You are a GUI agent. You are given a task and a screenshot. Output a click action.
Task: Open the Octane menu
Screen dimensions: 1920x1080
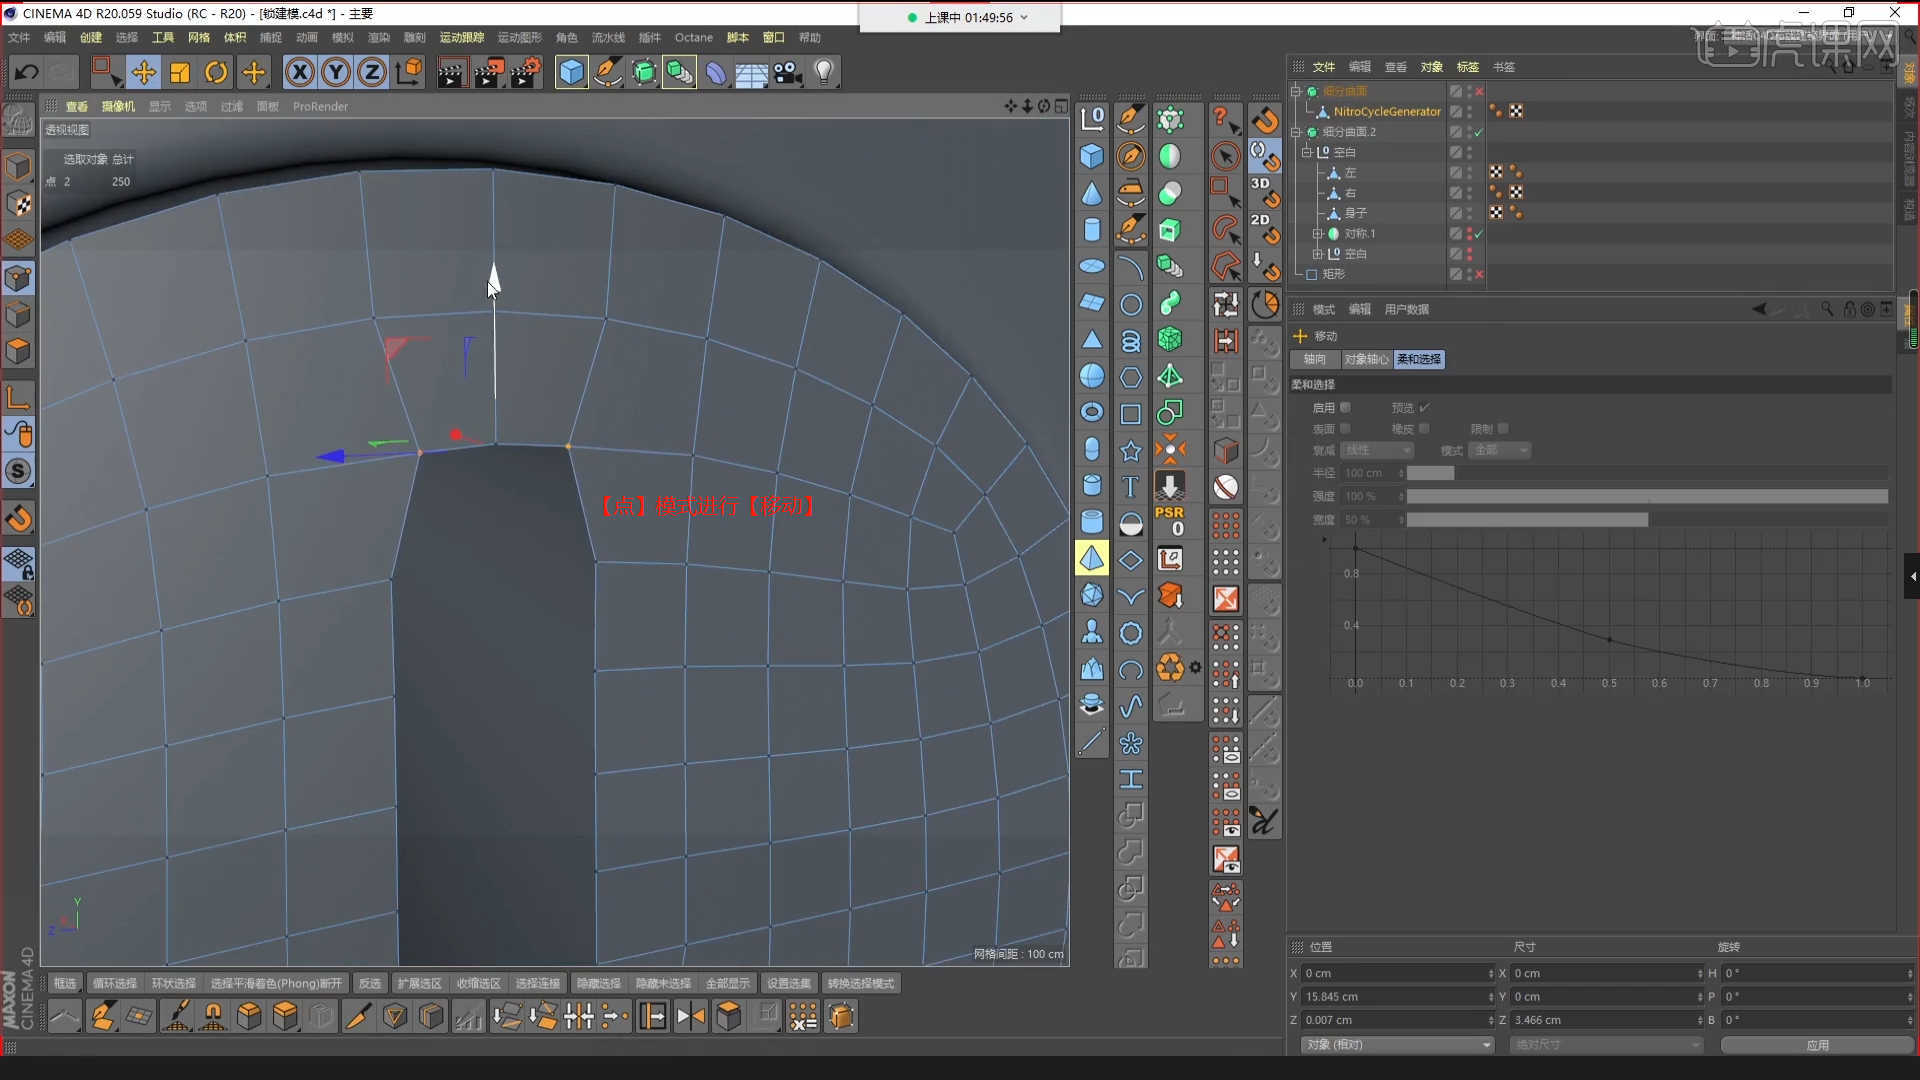(694, 37)
